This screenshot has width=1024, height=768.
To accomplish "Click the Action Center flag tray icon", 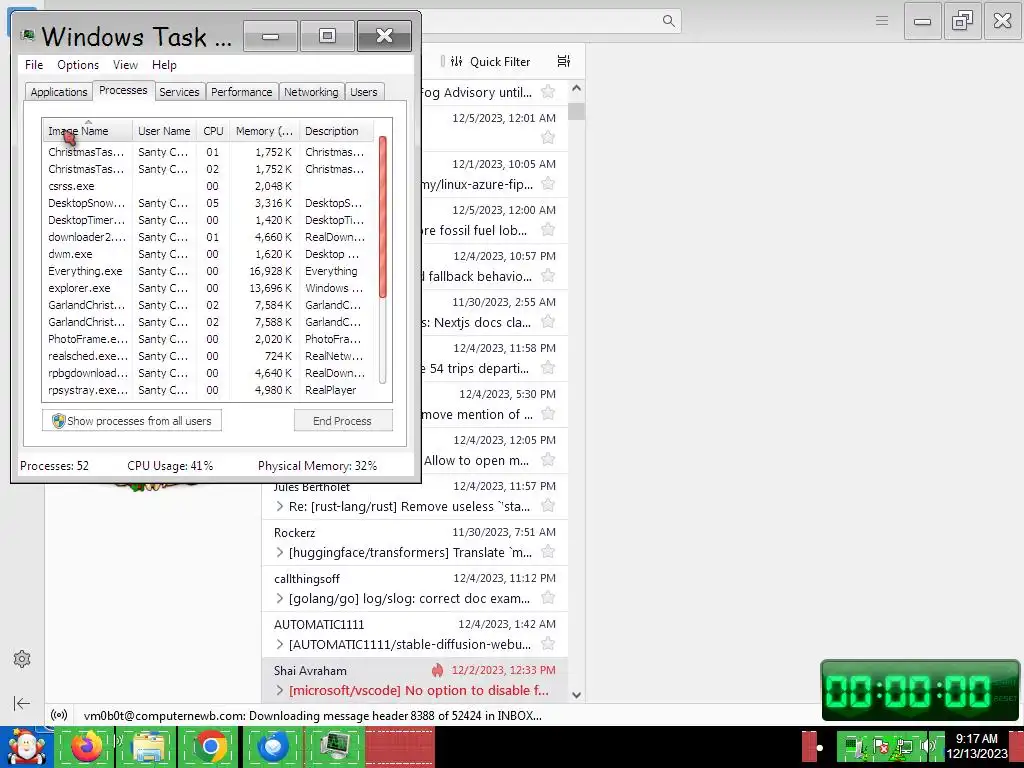I will [880, 746].
